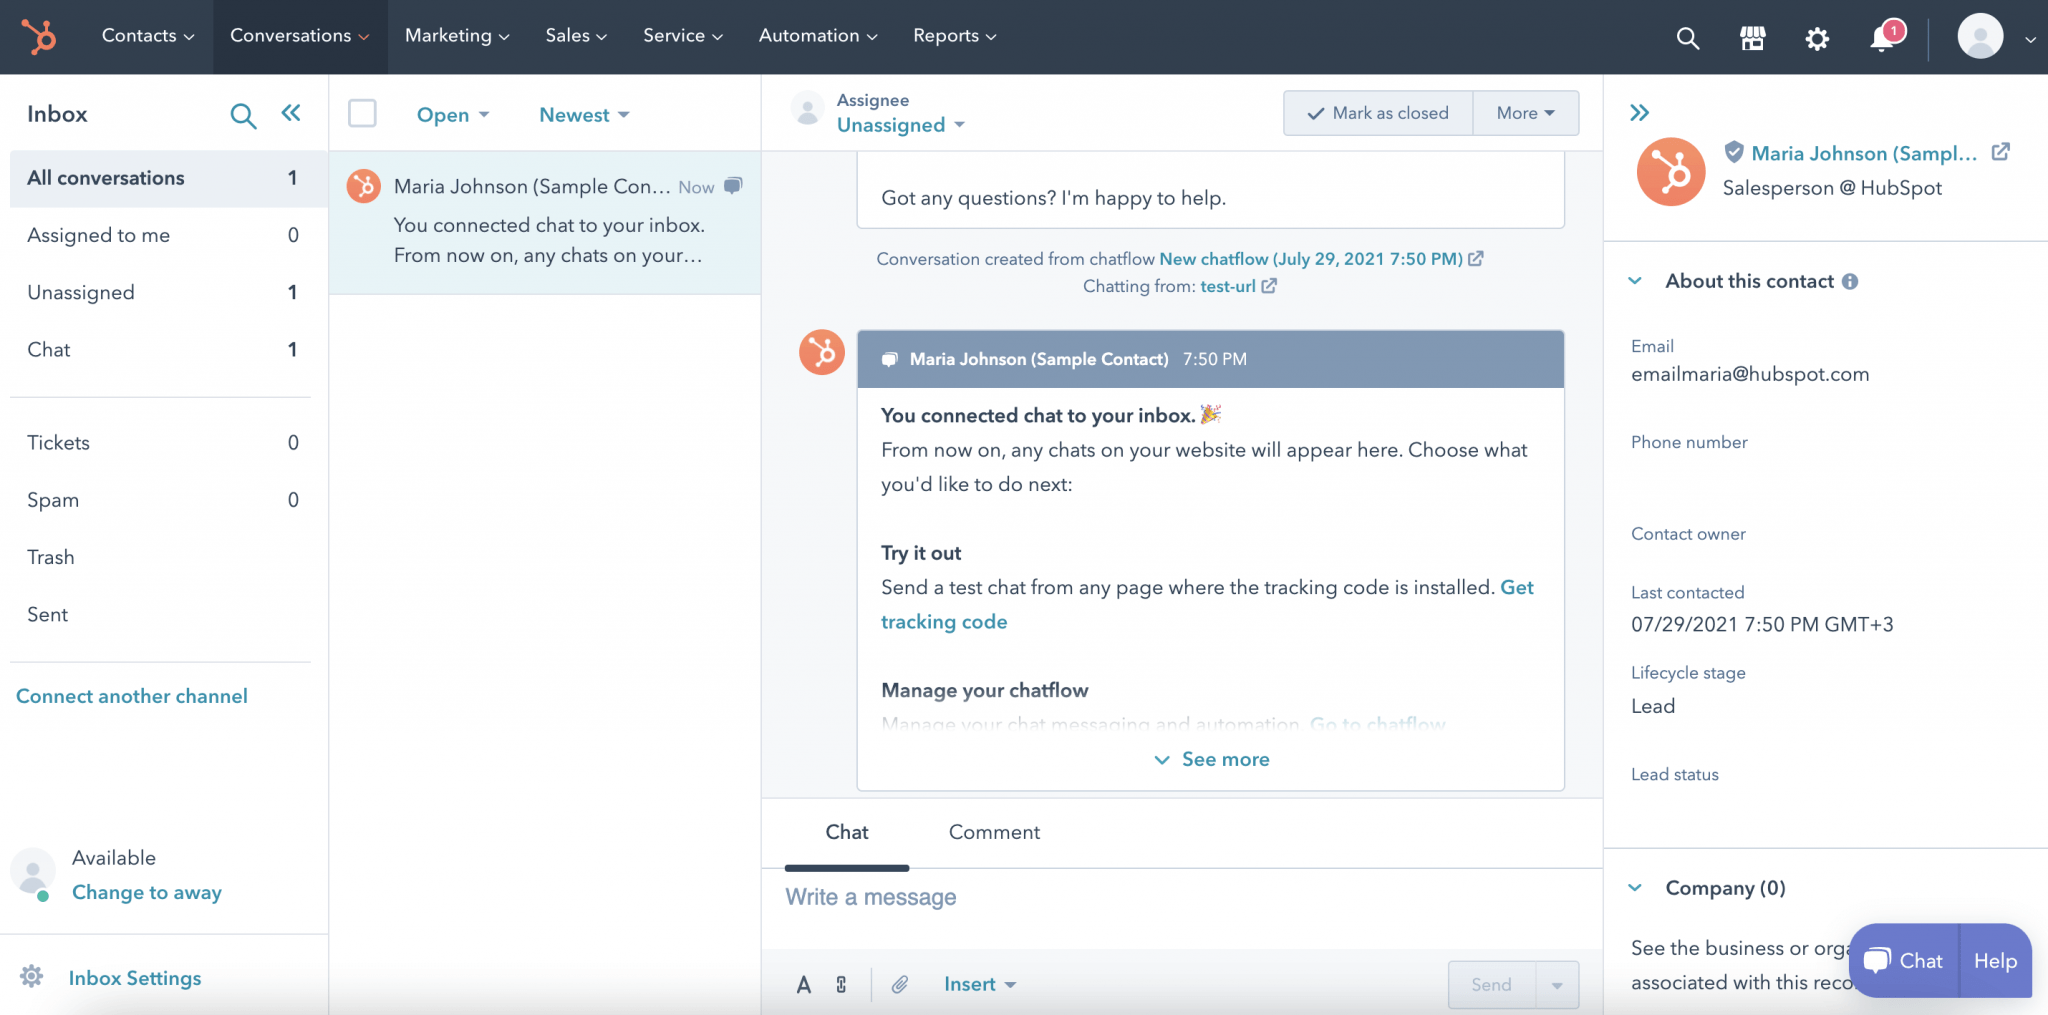2048x1015 pixels.
Task: Search conversations using the inbox magnifier
Action: (243, 114)
